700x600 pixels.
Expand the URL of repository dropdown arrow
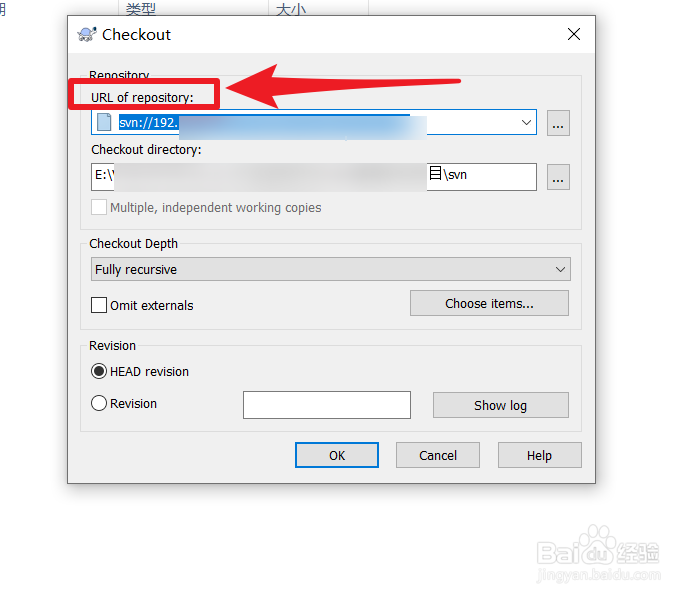point(526,122)
